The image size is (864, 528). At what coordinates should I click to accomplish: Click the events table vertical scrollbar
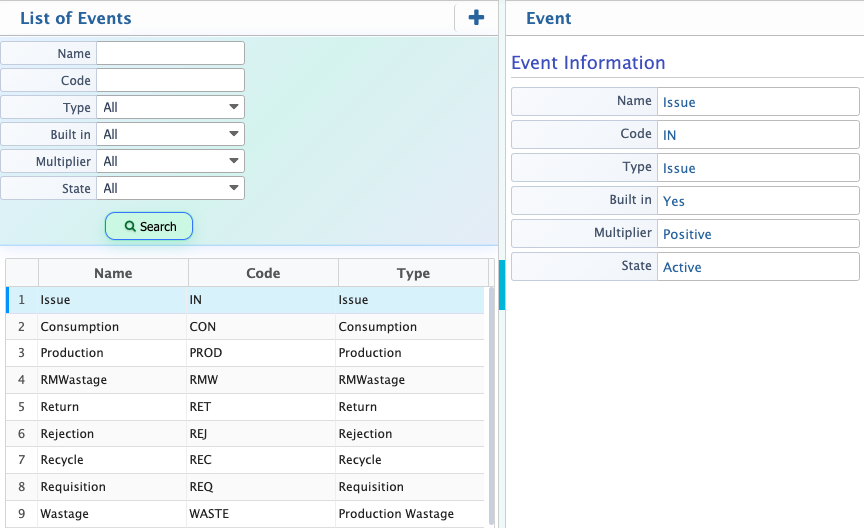492,405
